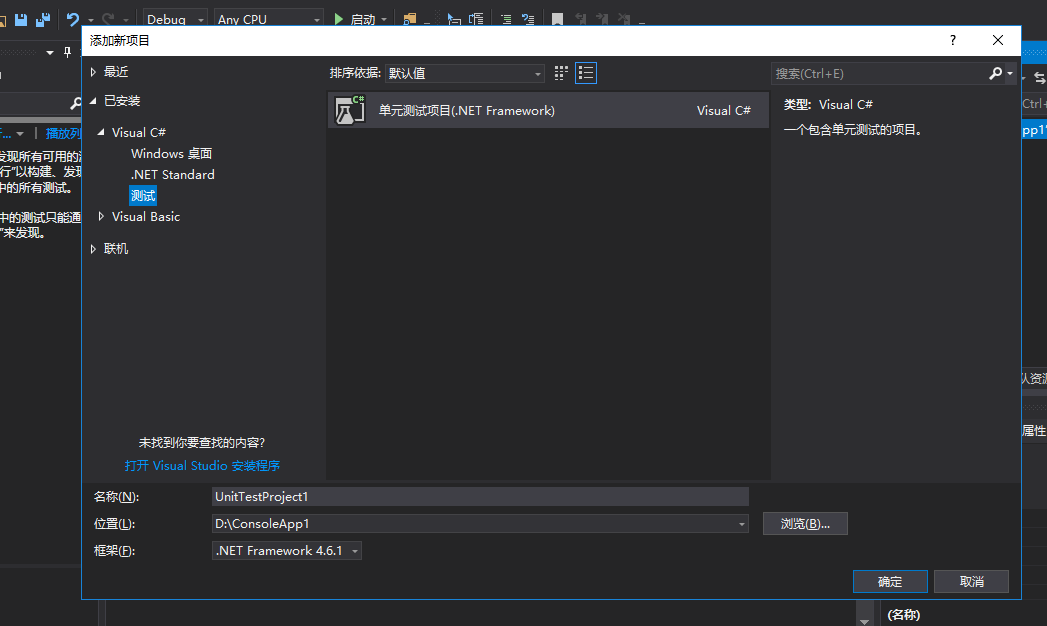
Task: Open the 打开 Visual Studio 安装程序 link
Action: [202, 465]
